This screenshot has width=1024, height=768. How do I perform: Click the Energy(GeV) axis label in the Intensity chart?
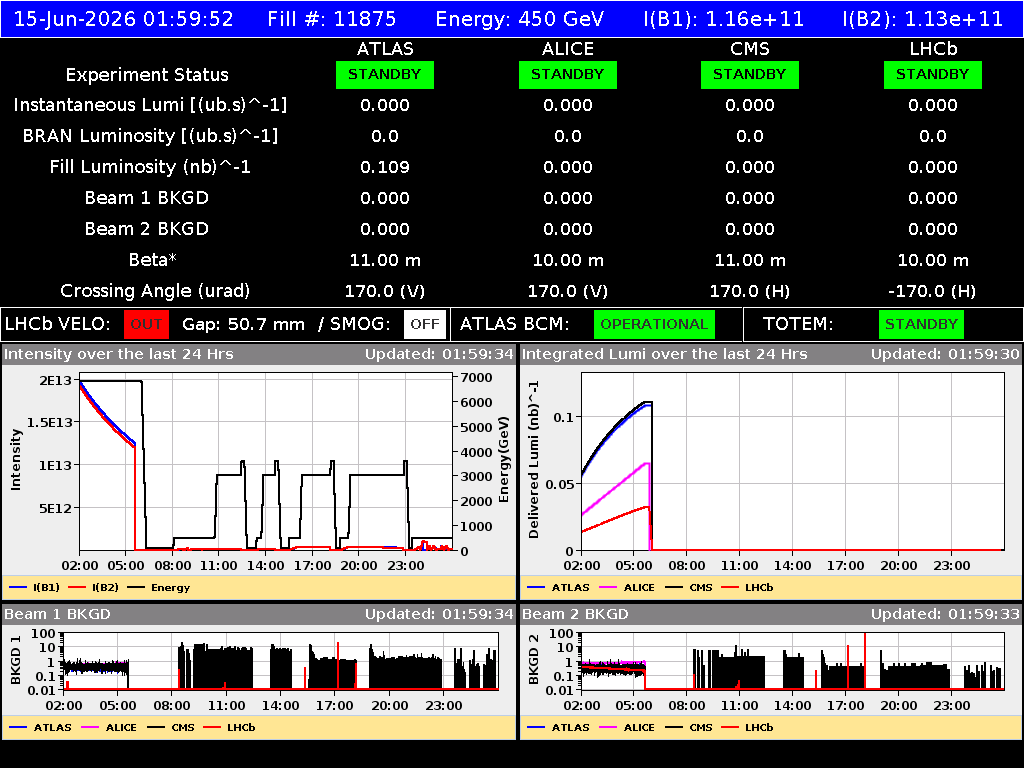click(504, 460)
